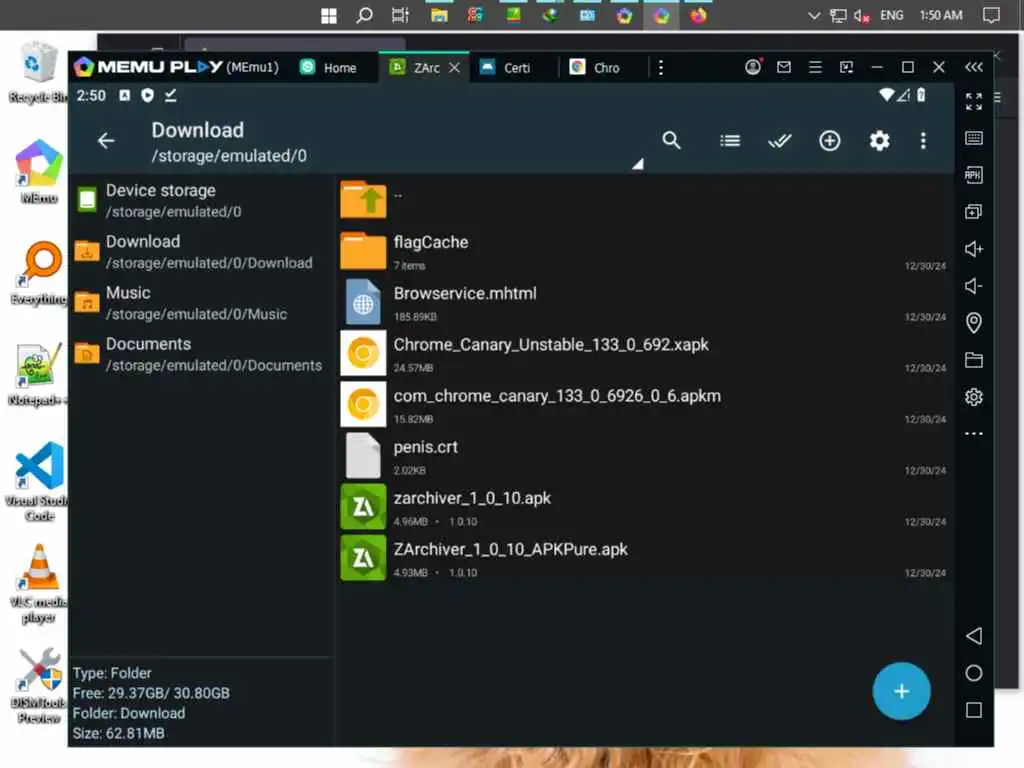Open MEmu sidebar settings gear
The width and height of the screenshot is (1024, 768).
pos(973,396)
